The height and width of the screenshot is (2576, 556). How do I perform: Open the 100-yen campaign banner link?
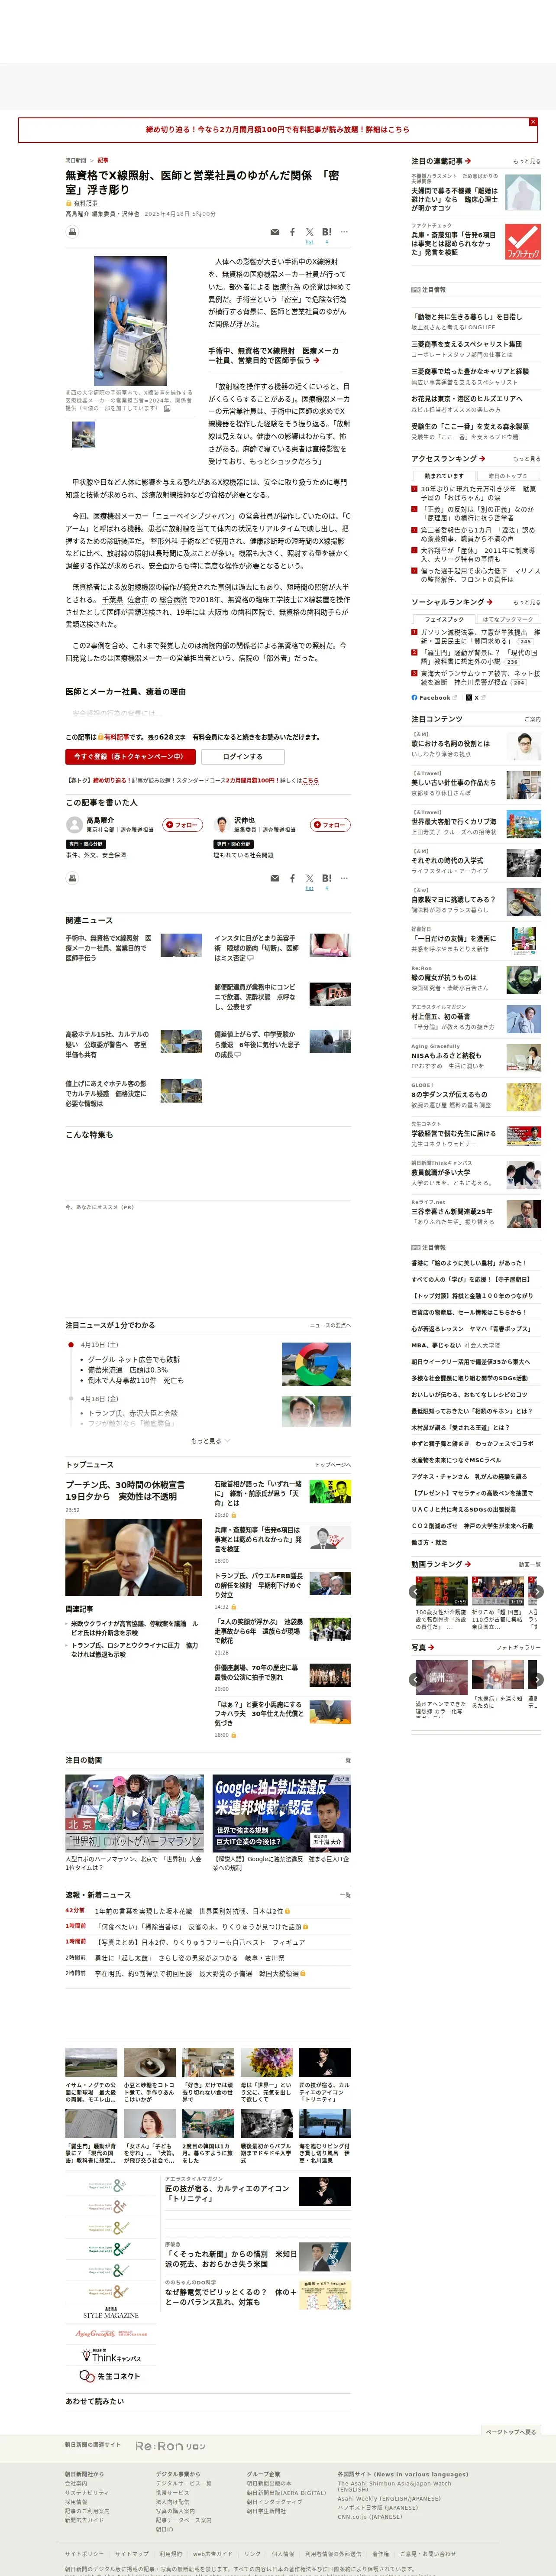click(x=277, y=130)
